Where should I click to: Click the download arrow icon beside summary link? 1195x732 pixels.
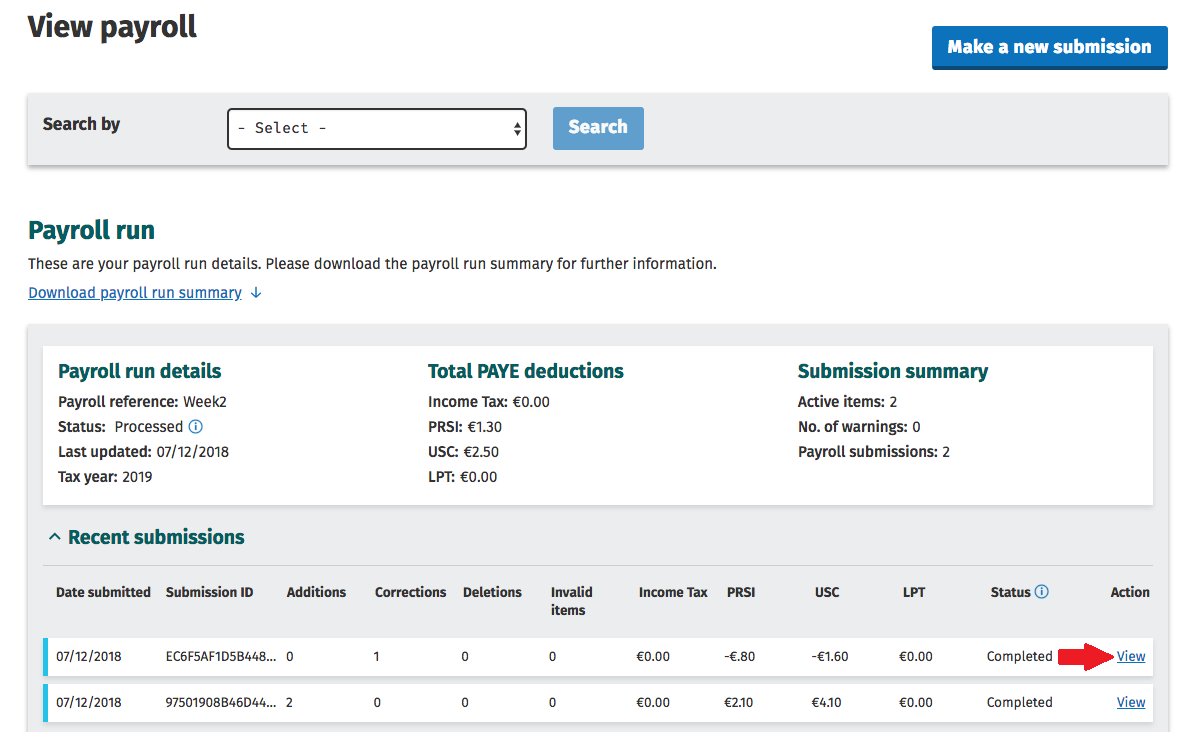click(x=256, y=293)
